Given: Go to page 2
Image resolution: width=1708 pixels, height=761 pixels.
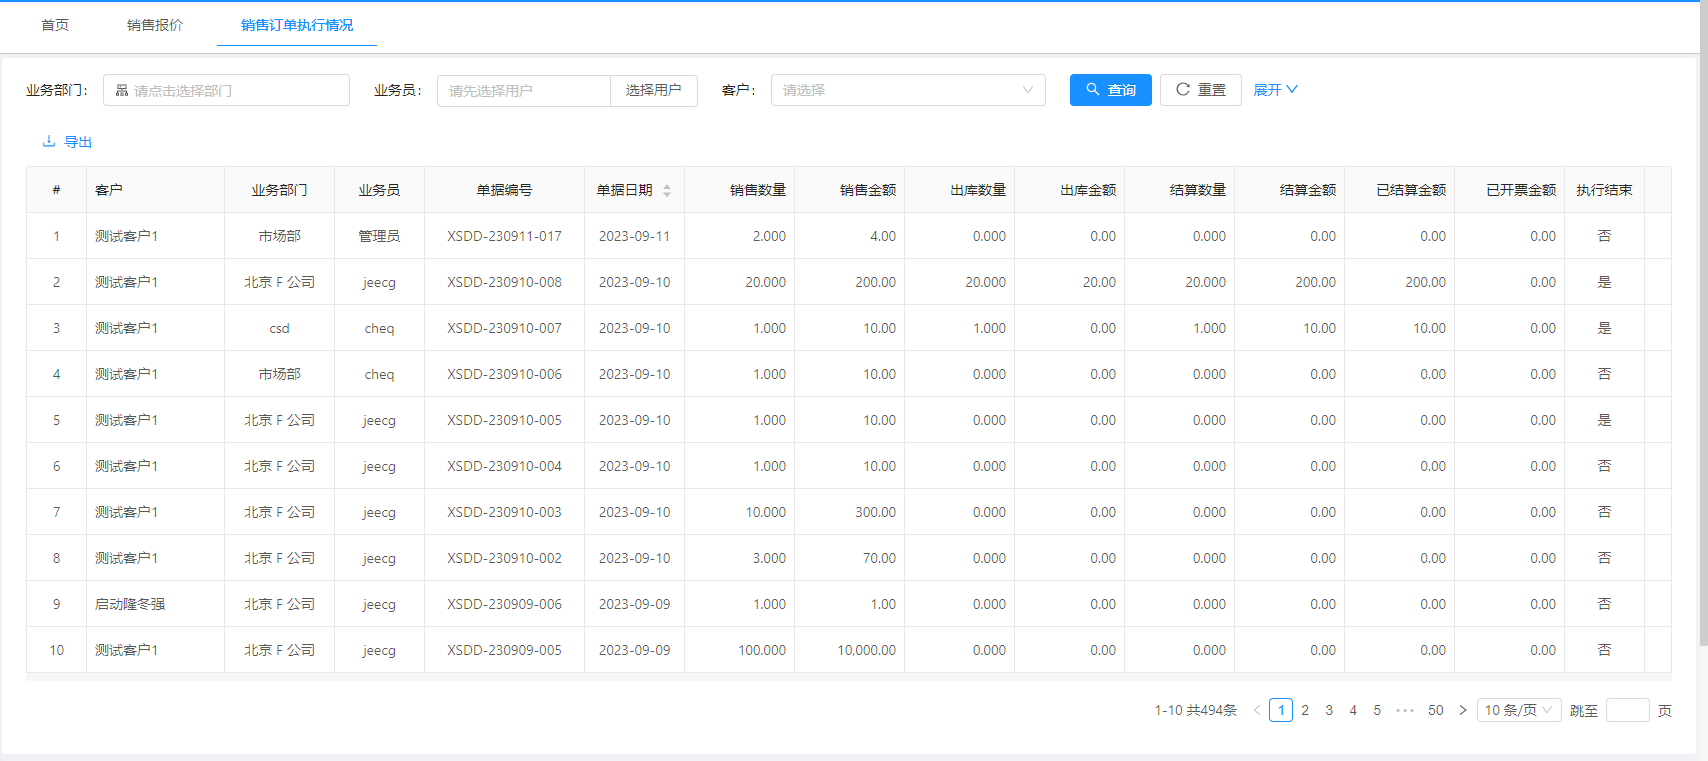Looking at the screenshot, I should point(1305,710).
